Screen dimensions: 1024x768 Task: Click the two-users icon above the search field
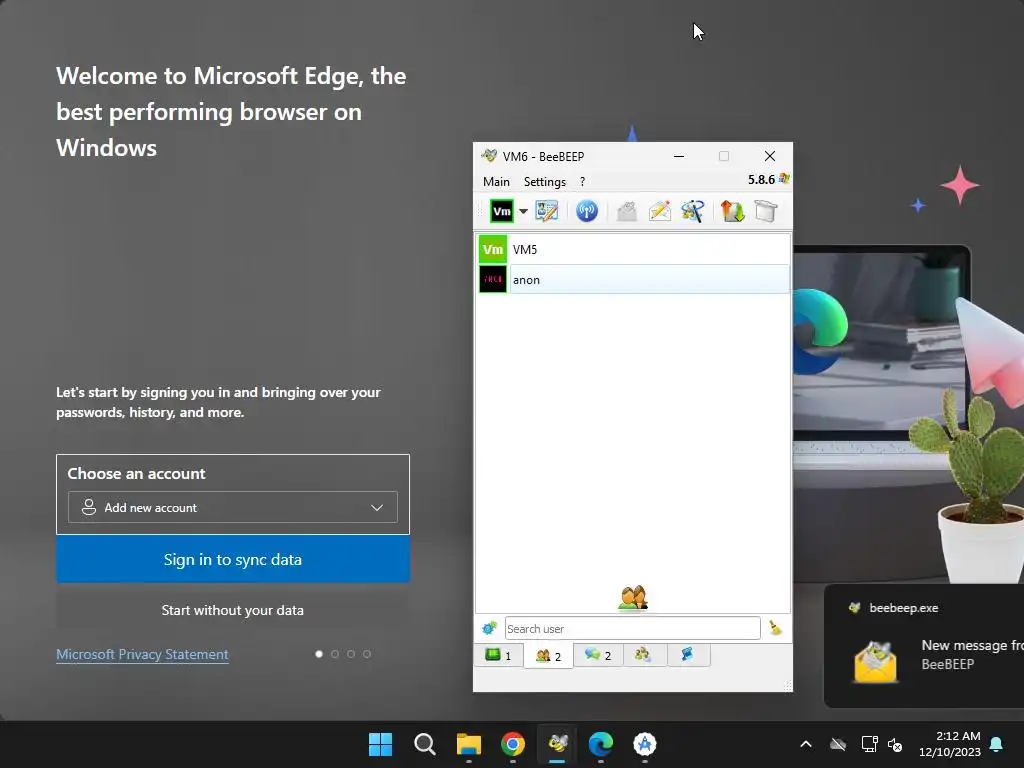click(x=632, y=598)
